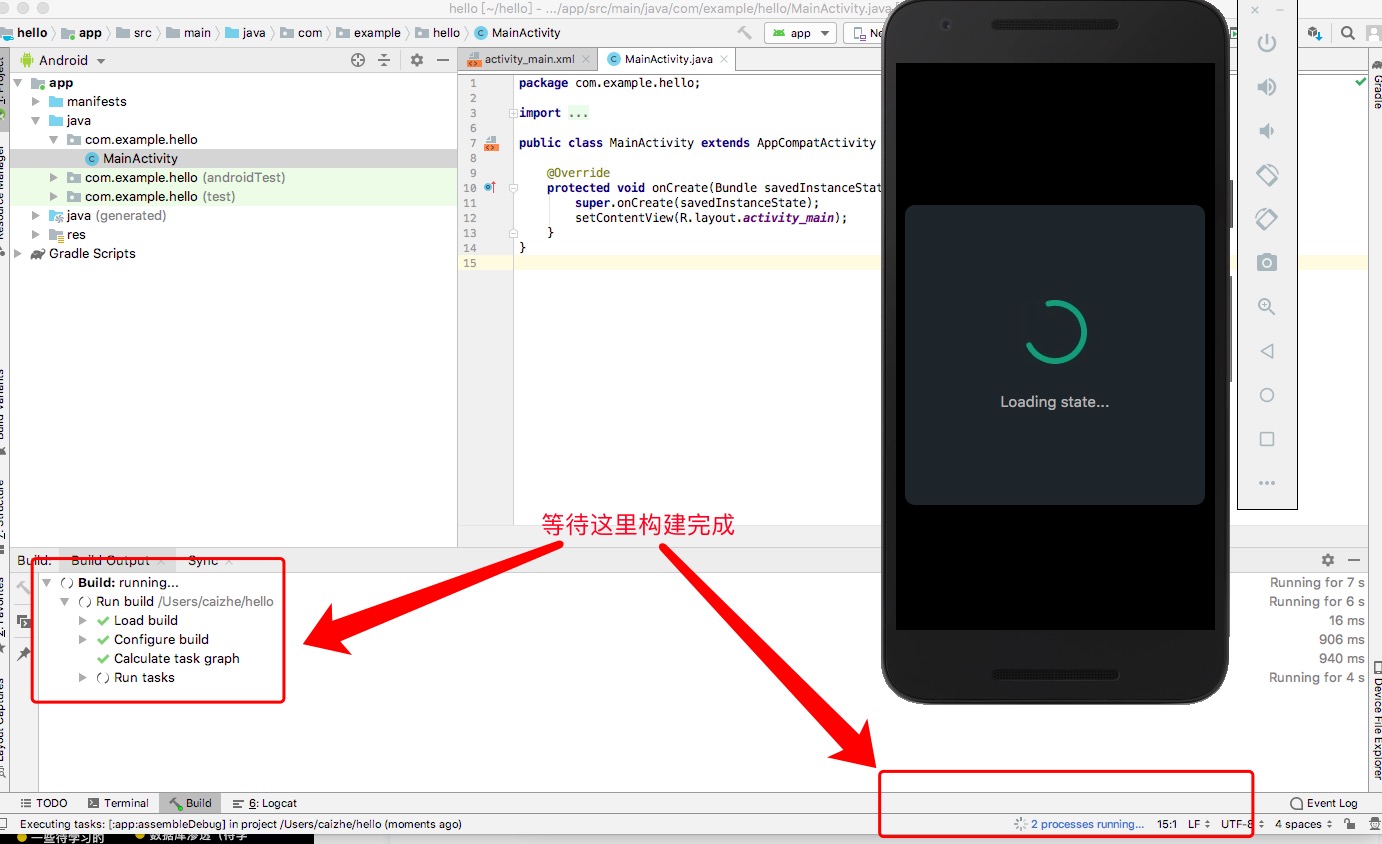
Task: Tap the emulator Home circle button
Action: click(x=1266, y=395)
